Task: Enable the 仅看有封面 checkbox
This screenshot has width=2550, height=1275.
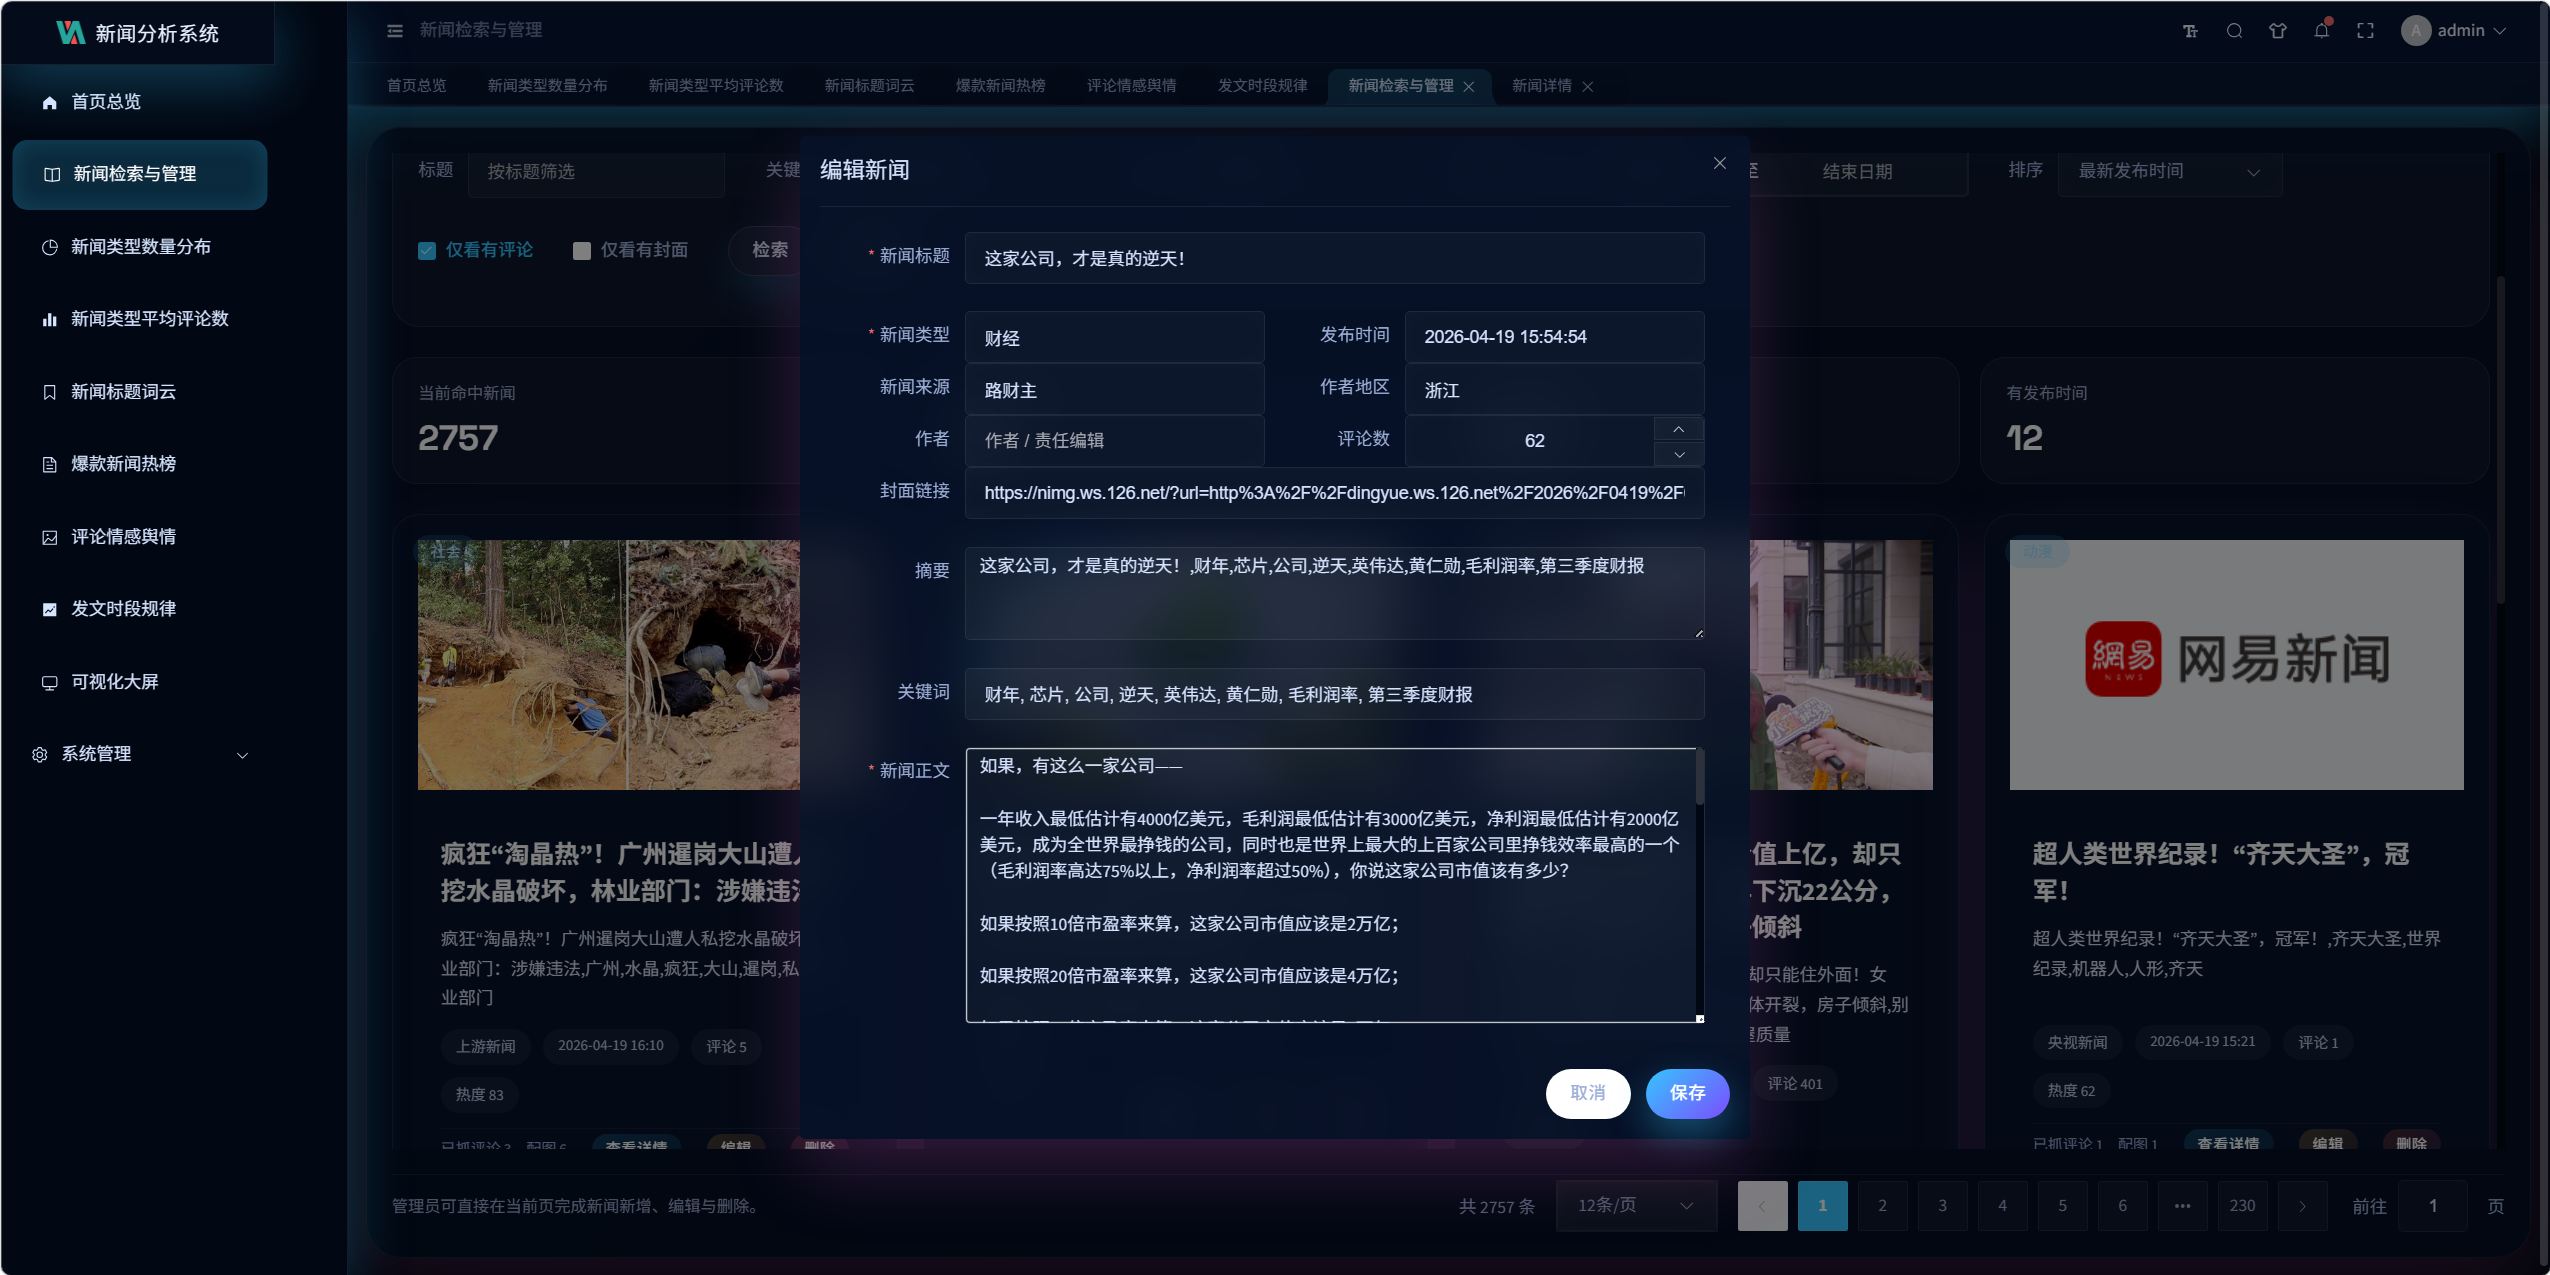Action: 582,251
